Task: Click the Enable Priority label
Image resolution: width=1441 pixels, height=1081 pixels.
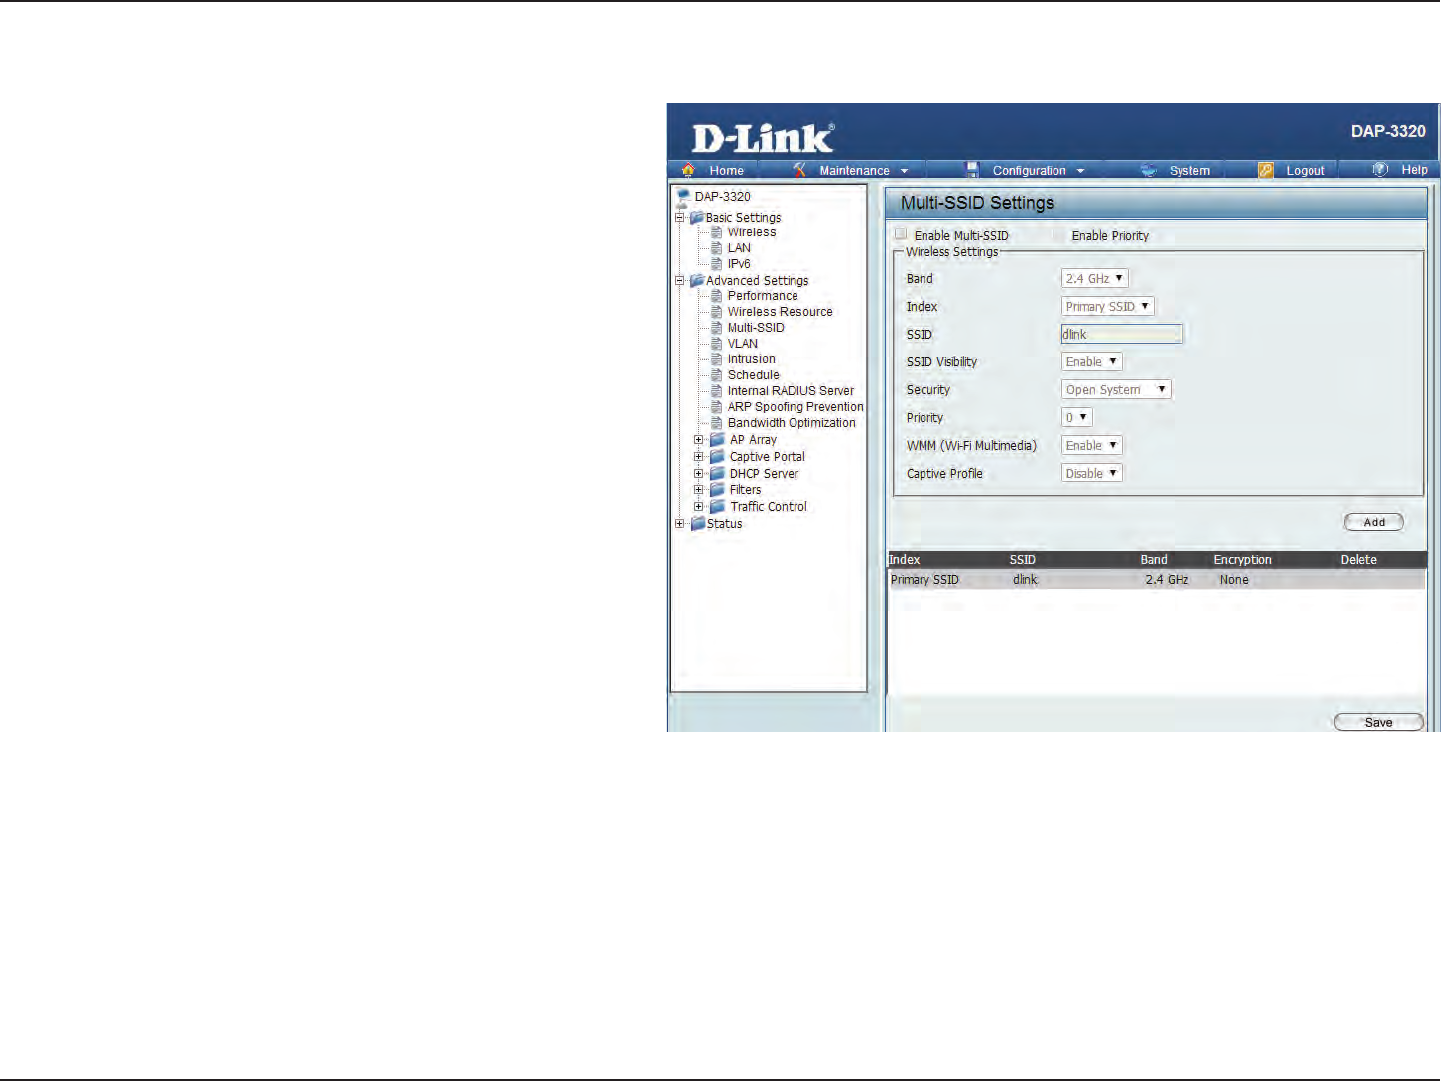Action: click(x=1110, y=236)
